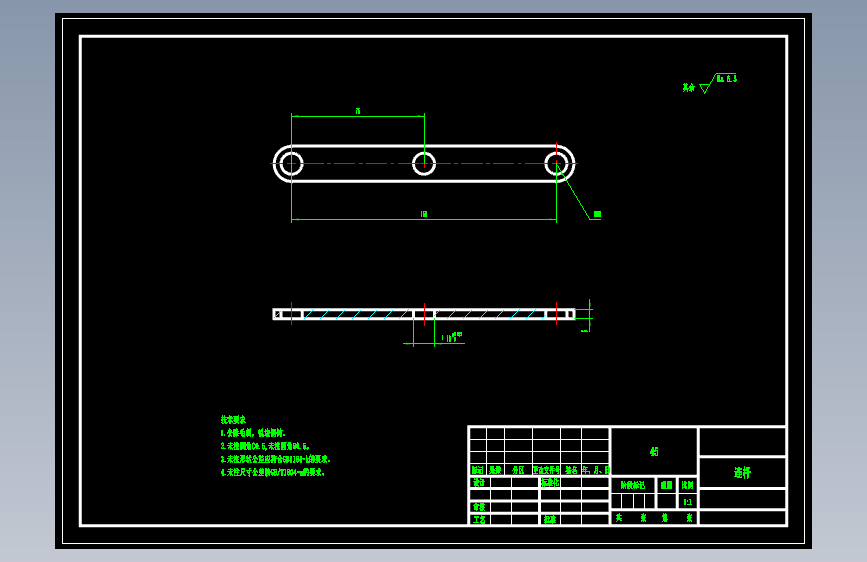
Task: Click the 'Ra 6.3' roughness value
Action: pyautogui.click(x=727, y=79)
